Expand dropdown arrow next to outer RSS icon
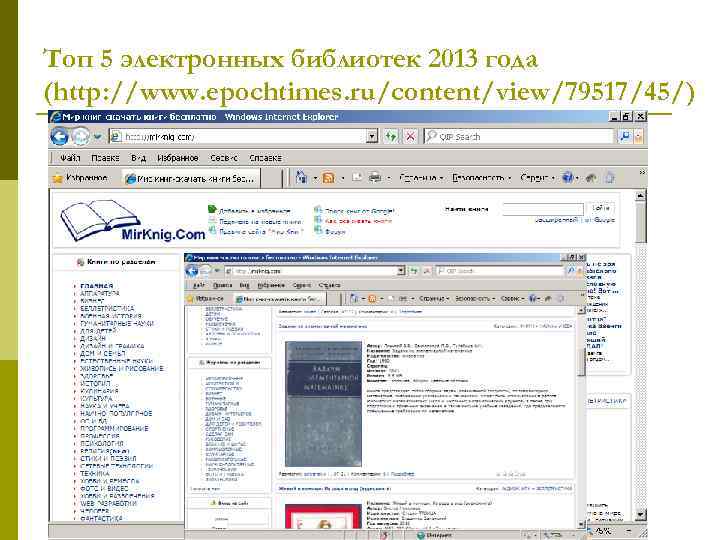The width and height of the screenshot is (720, 540). pyautogui.click(x=343, y=178)
